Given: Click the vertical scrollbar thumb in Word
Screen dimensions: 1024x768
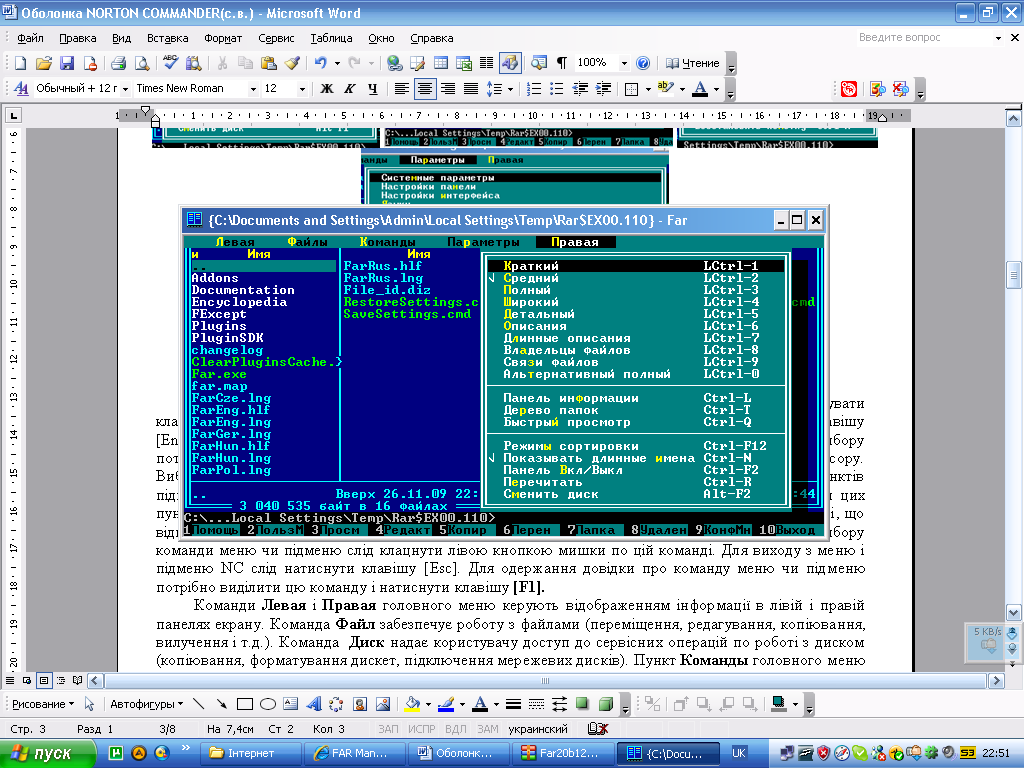Looking at the screenshot, I should 1013,275.
